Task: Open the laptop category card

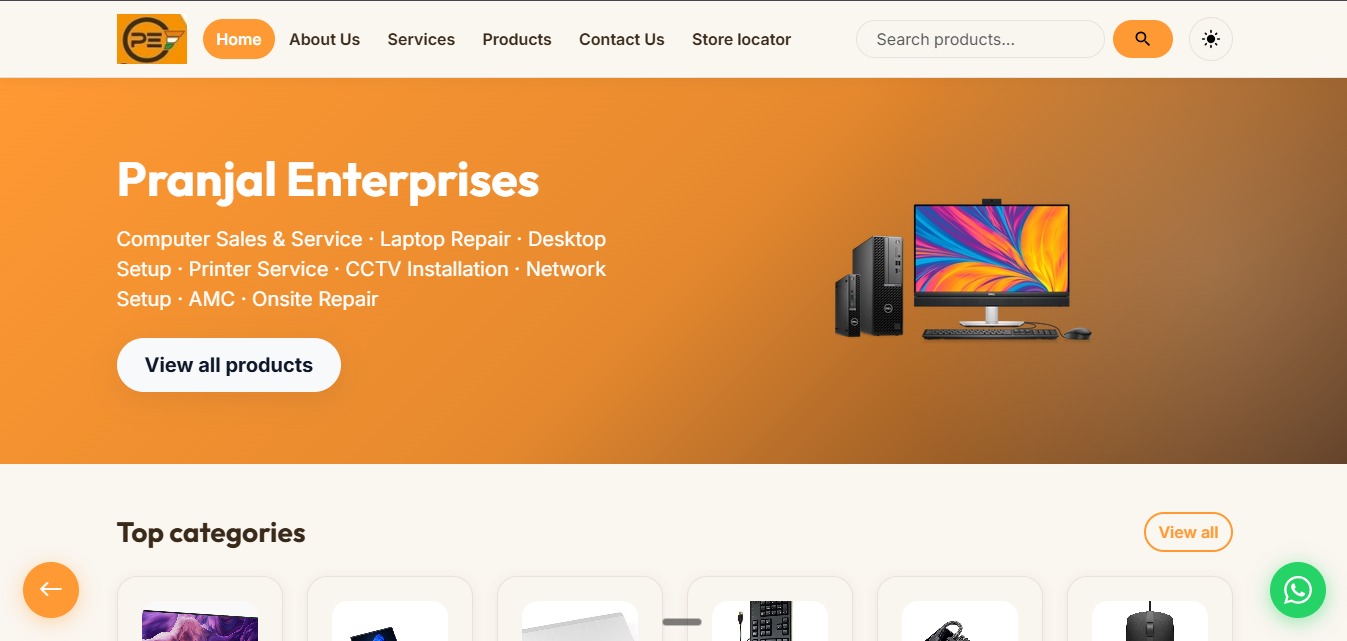Action: pyautogui.click(x=390, y=609)
